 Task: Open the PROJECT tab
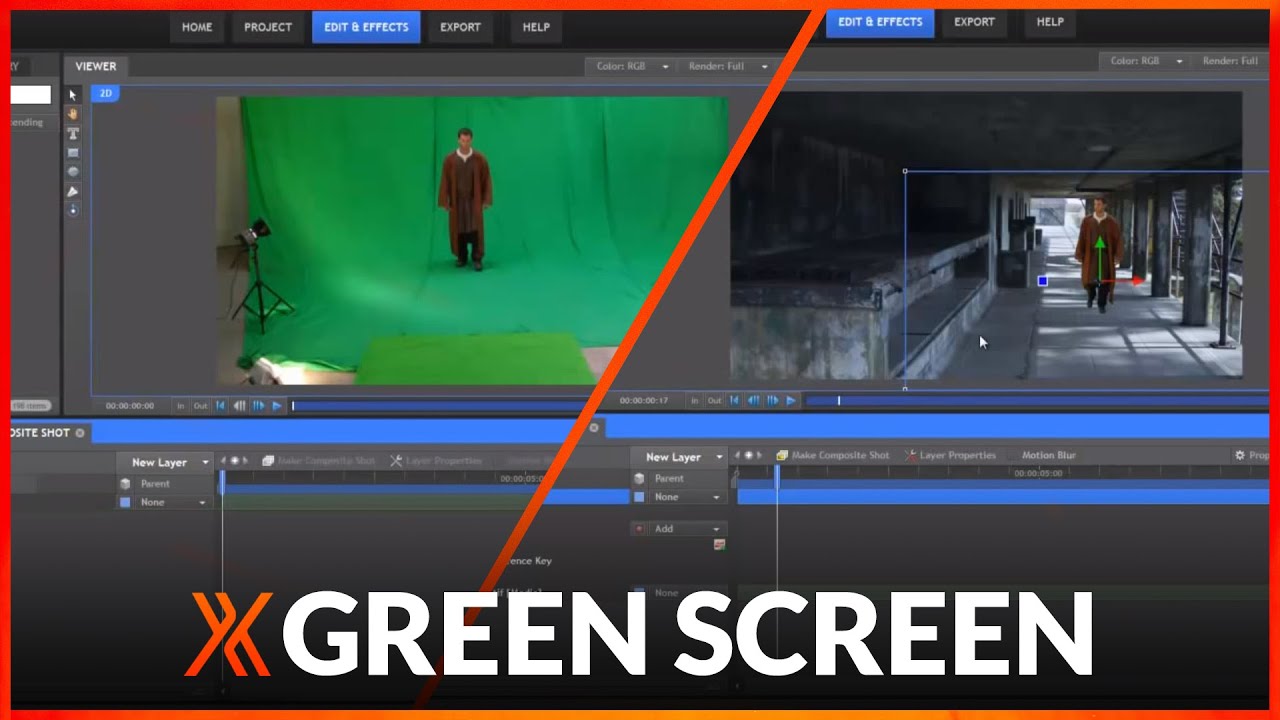click(268, 27)
